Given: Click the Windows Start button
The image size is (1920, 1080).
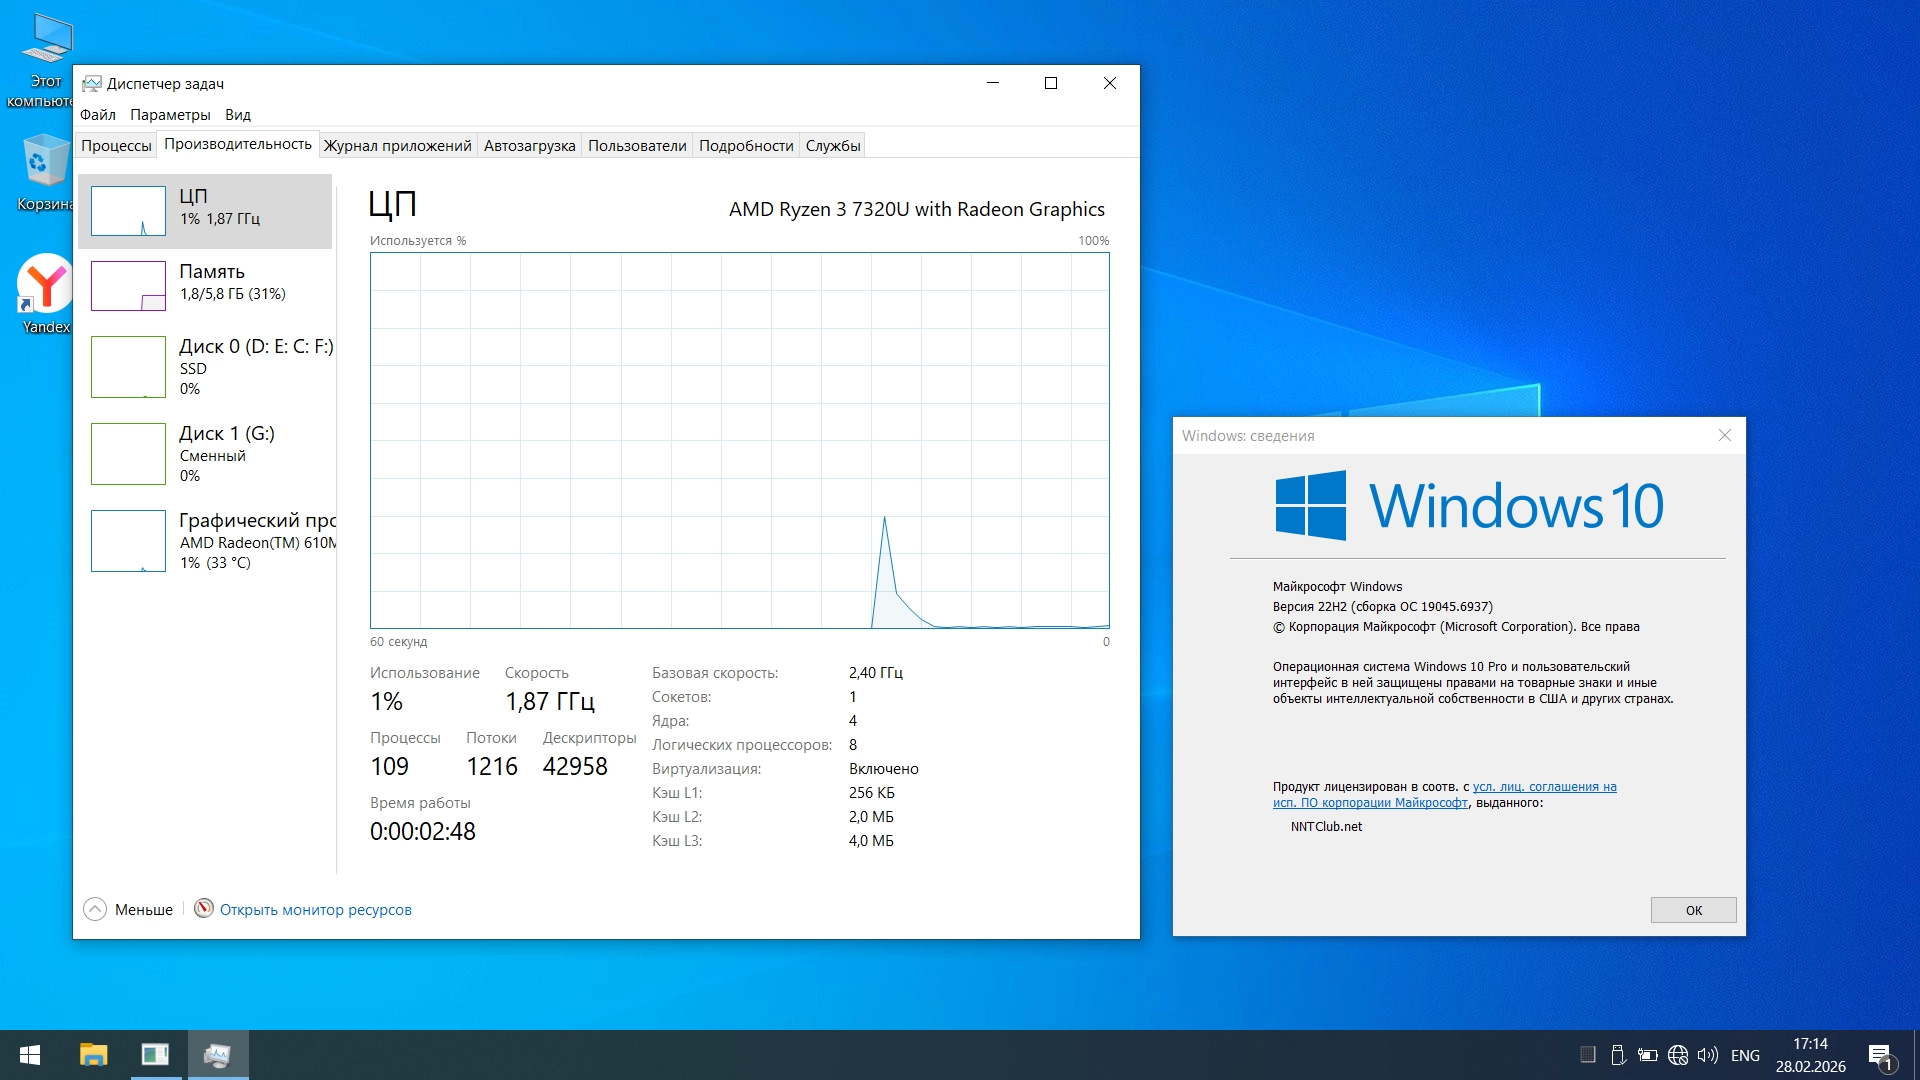Looking at the screenshot, I should (30, 1055).
